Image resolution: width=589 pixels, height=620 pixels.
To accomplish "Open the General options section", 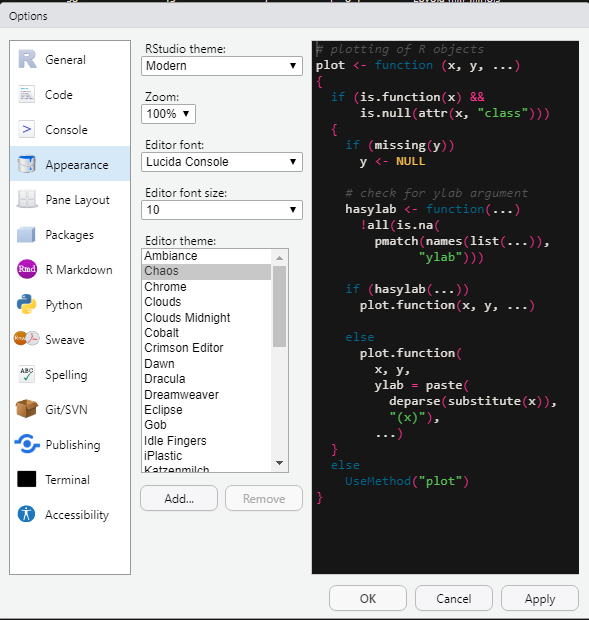I will tap(70, 59).
